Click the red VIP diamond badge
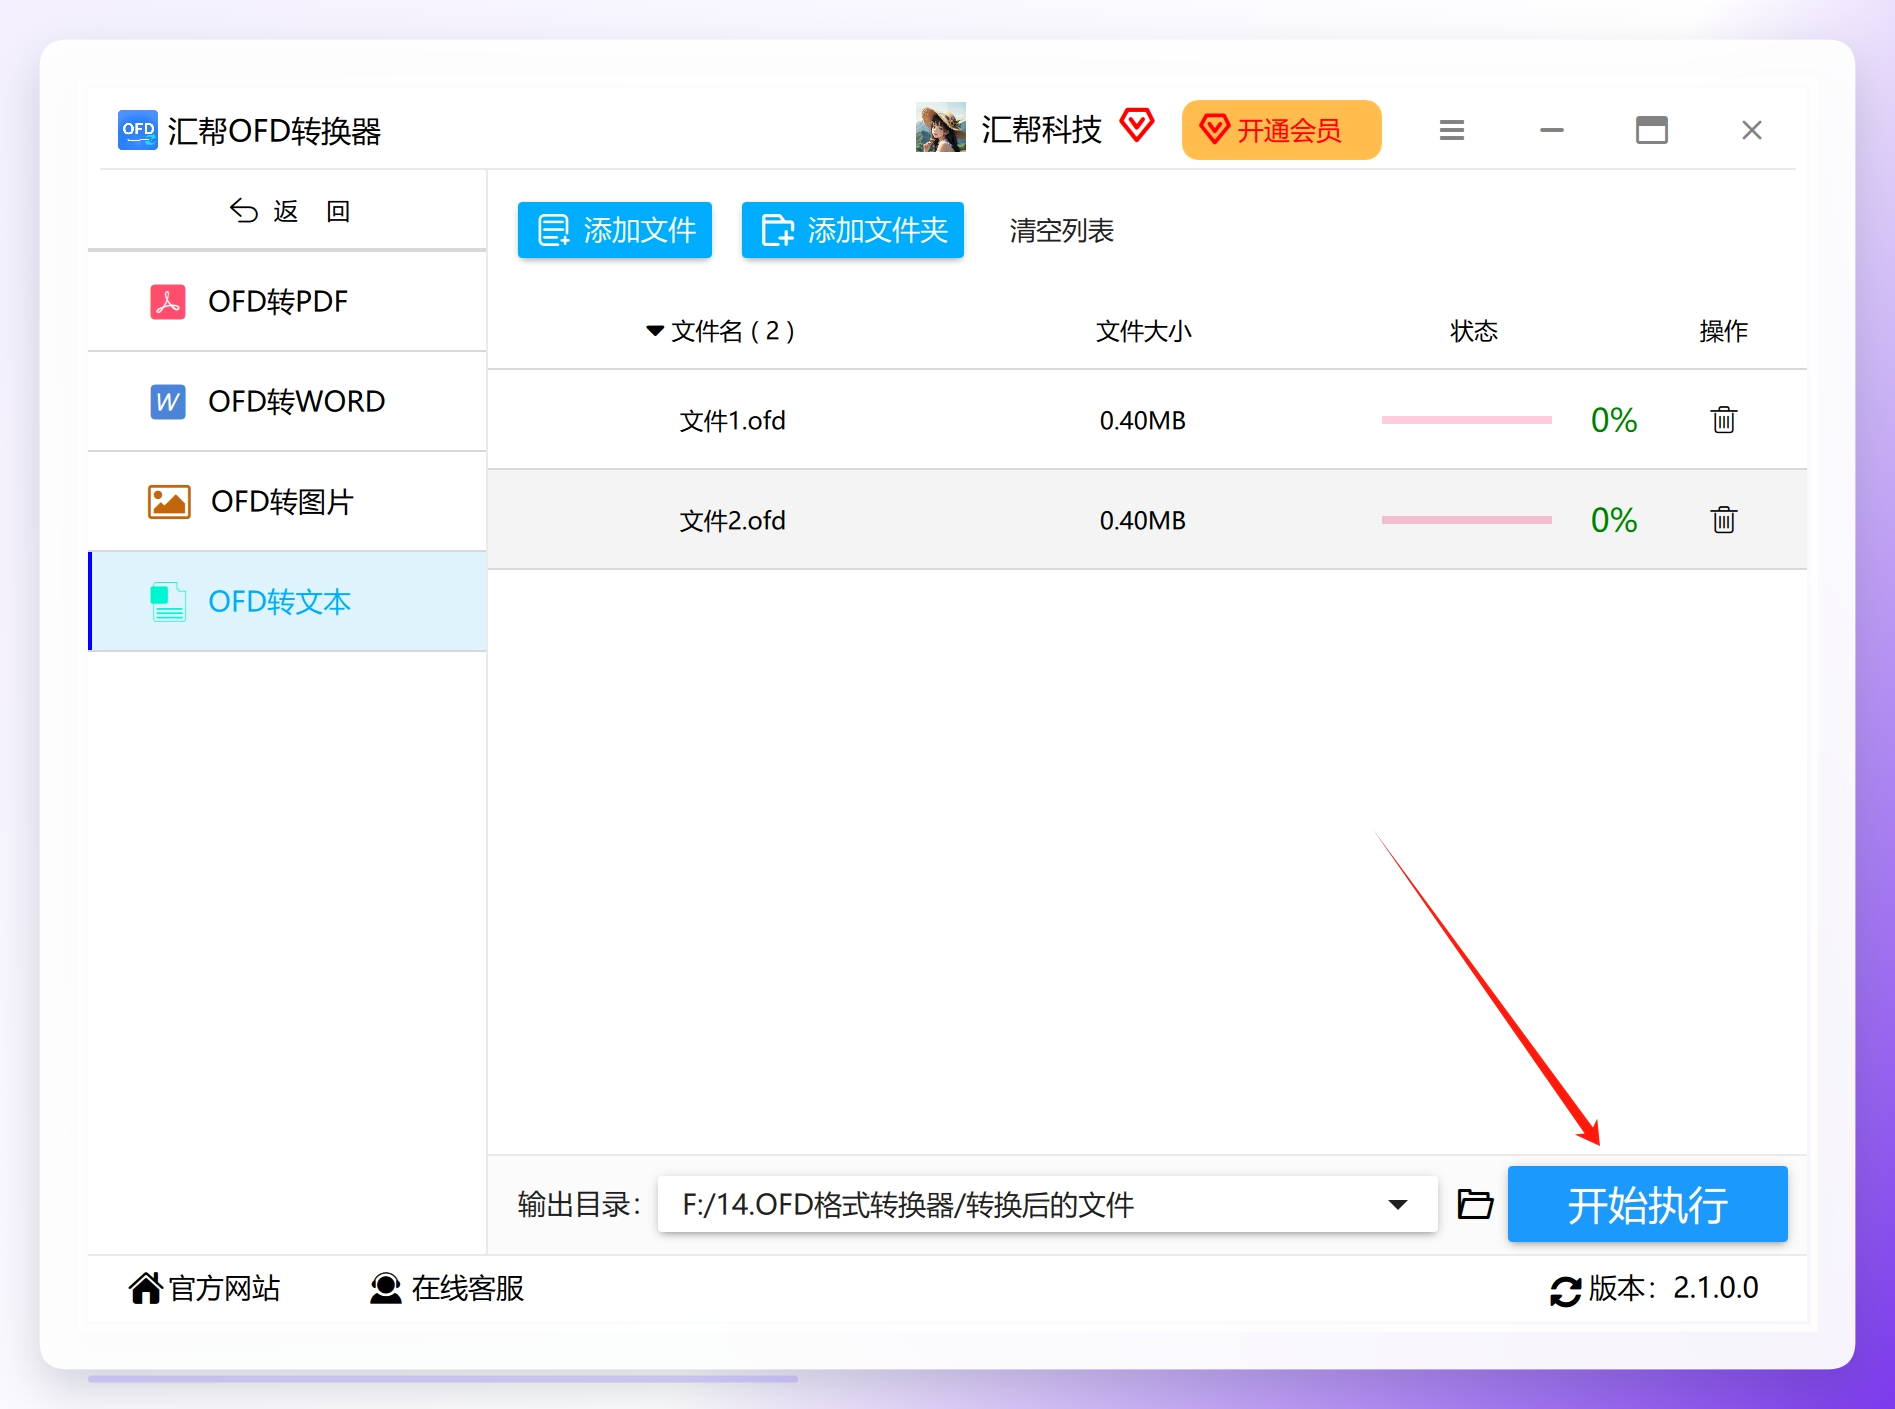1895x1409 pixels. coord(1137,125)
